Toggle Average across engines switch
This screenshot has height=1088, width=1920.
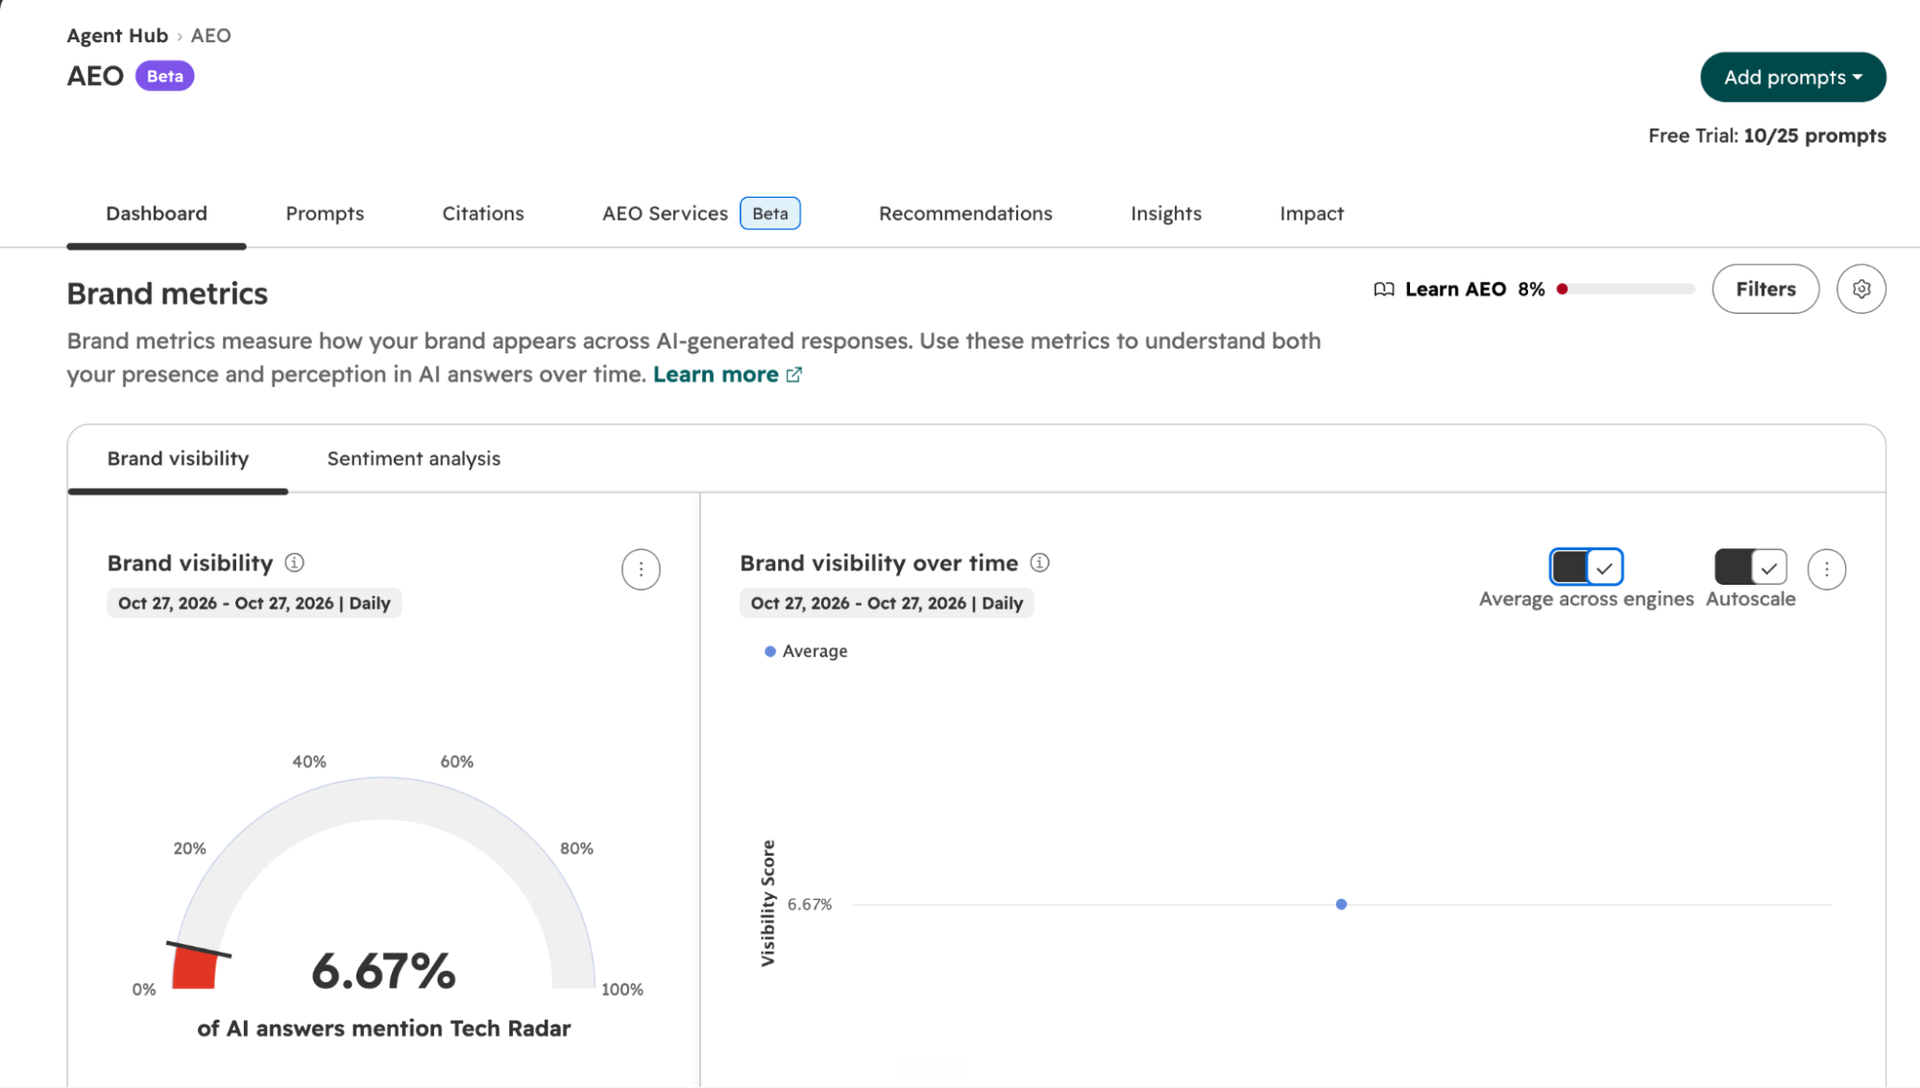pos(1586,567)
